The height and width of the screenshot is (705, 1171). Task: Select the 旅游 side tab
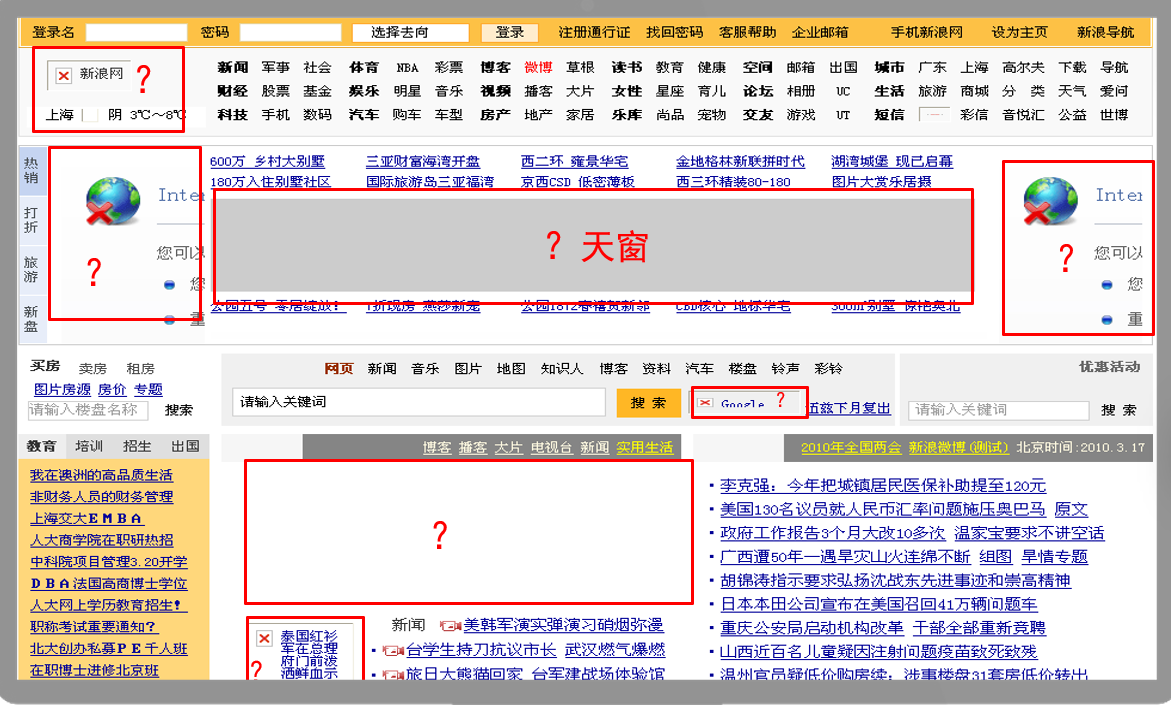coord(31,270)
